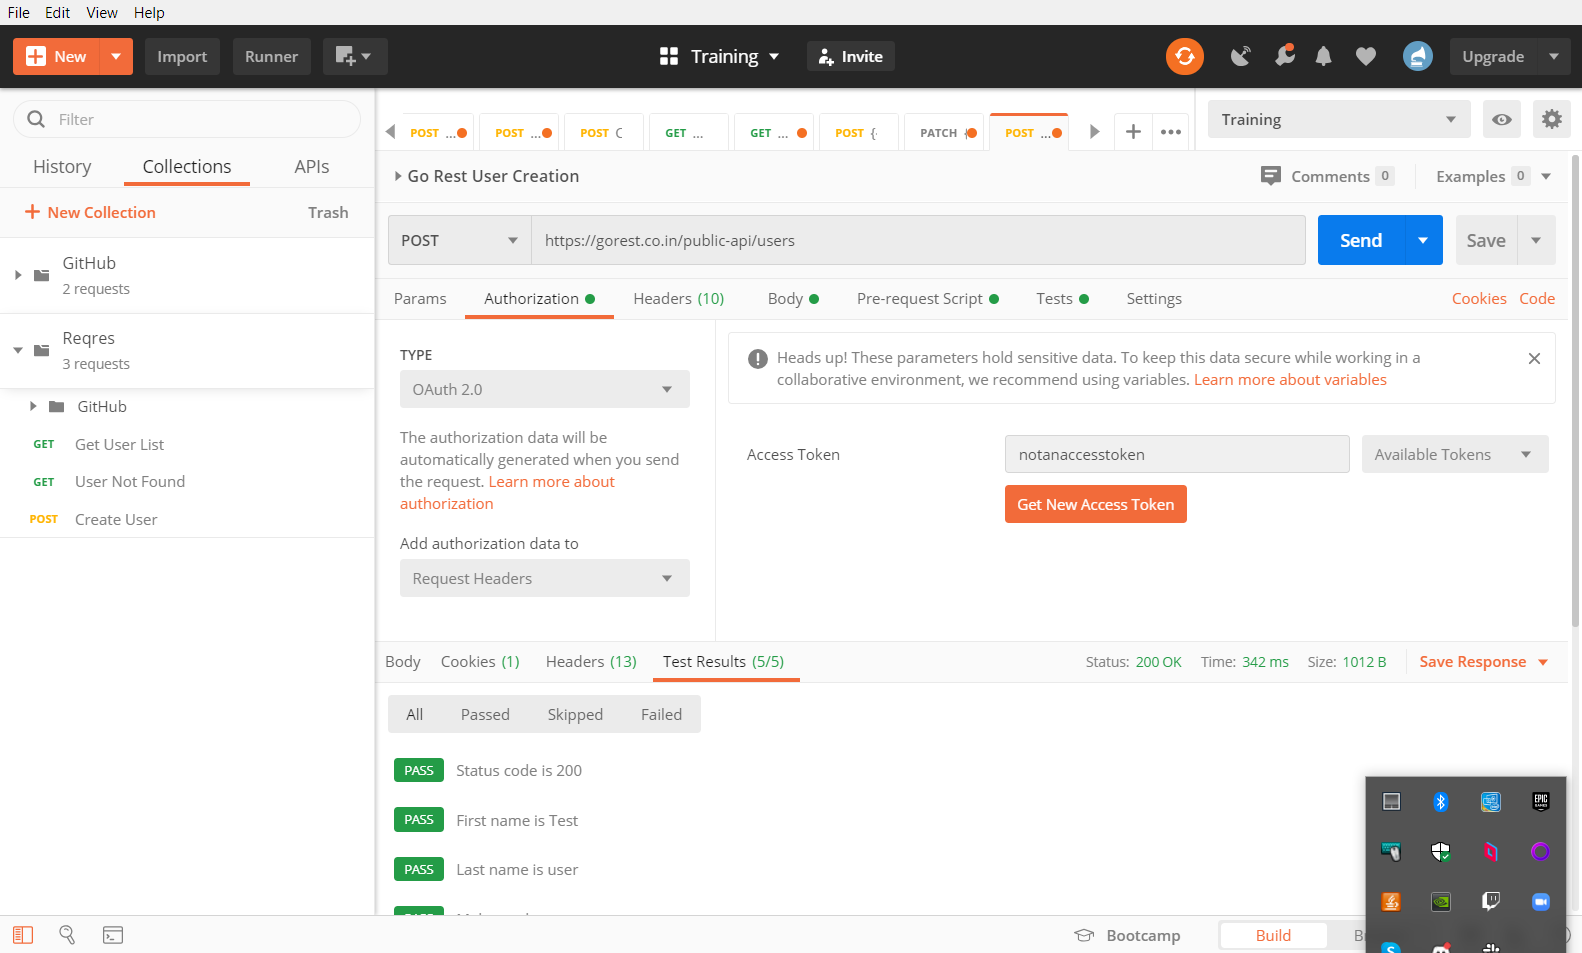Open the Params tab
The width and height of the screenshot is (1582, 953).
420,298
